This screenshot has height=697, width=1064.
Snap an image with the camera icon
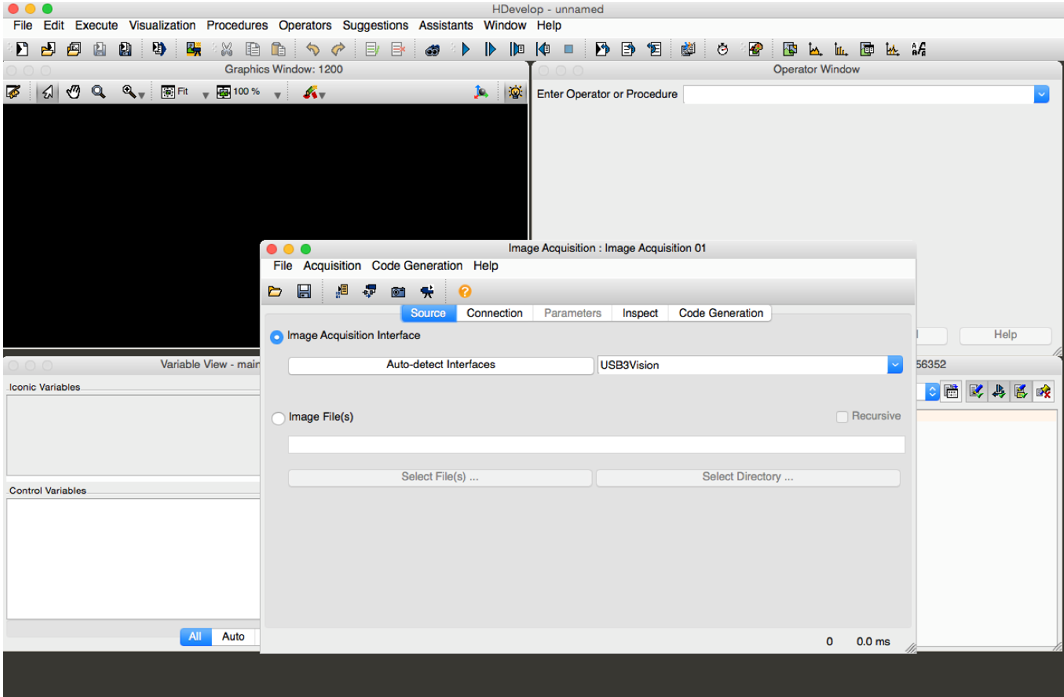[398, 291]
